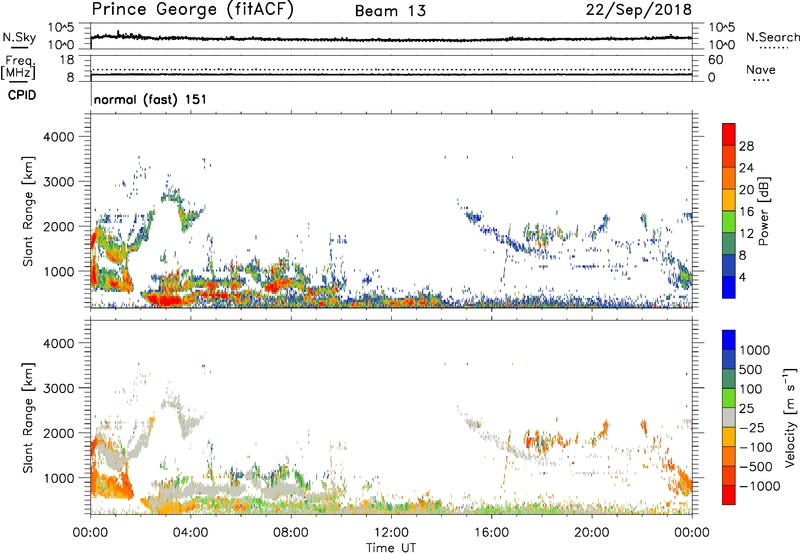This screenshot has width=800, height=554.
Task: Click the "20:00" time tick label
Action: click(592, 532)
